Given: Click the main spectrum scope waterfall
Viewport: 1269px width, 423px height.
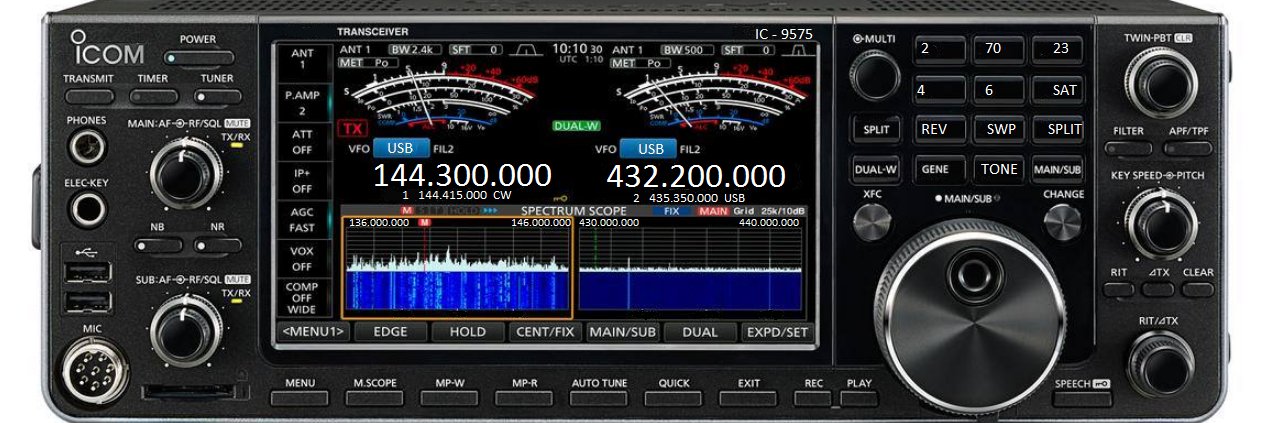Looking at the screenshot, I should click(459, 290).
